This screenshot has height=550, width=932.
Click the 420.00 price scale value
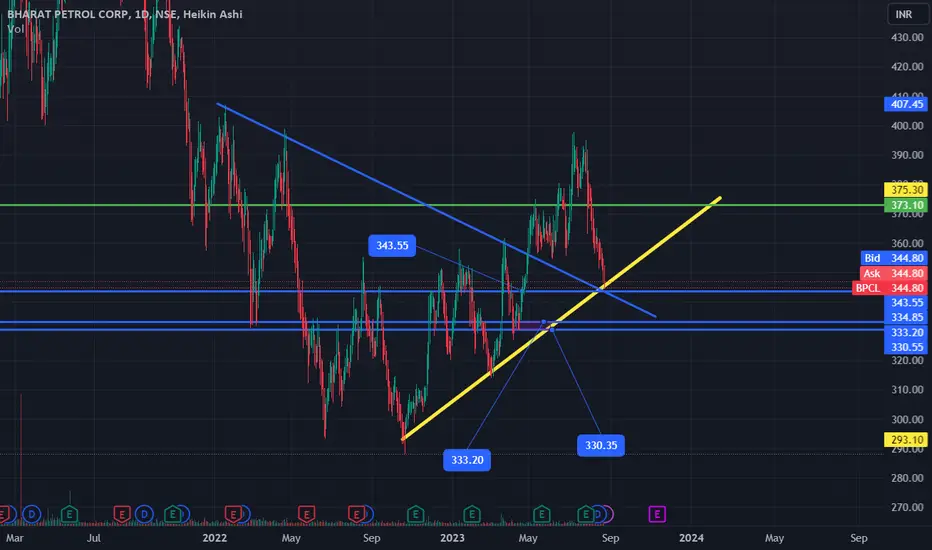(x=907, y=67)
